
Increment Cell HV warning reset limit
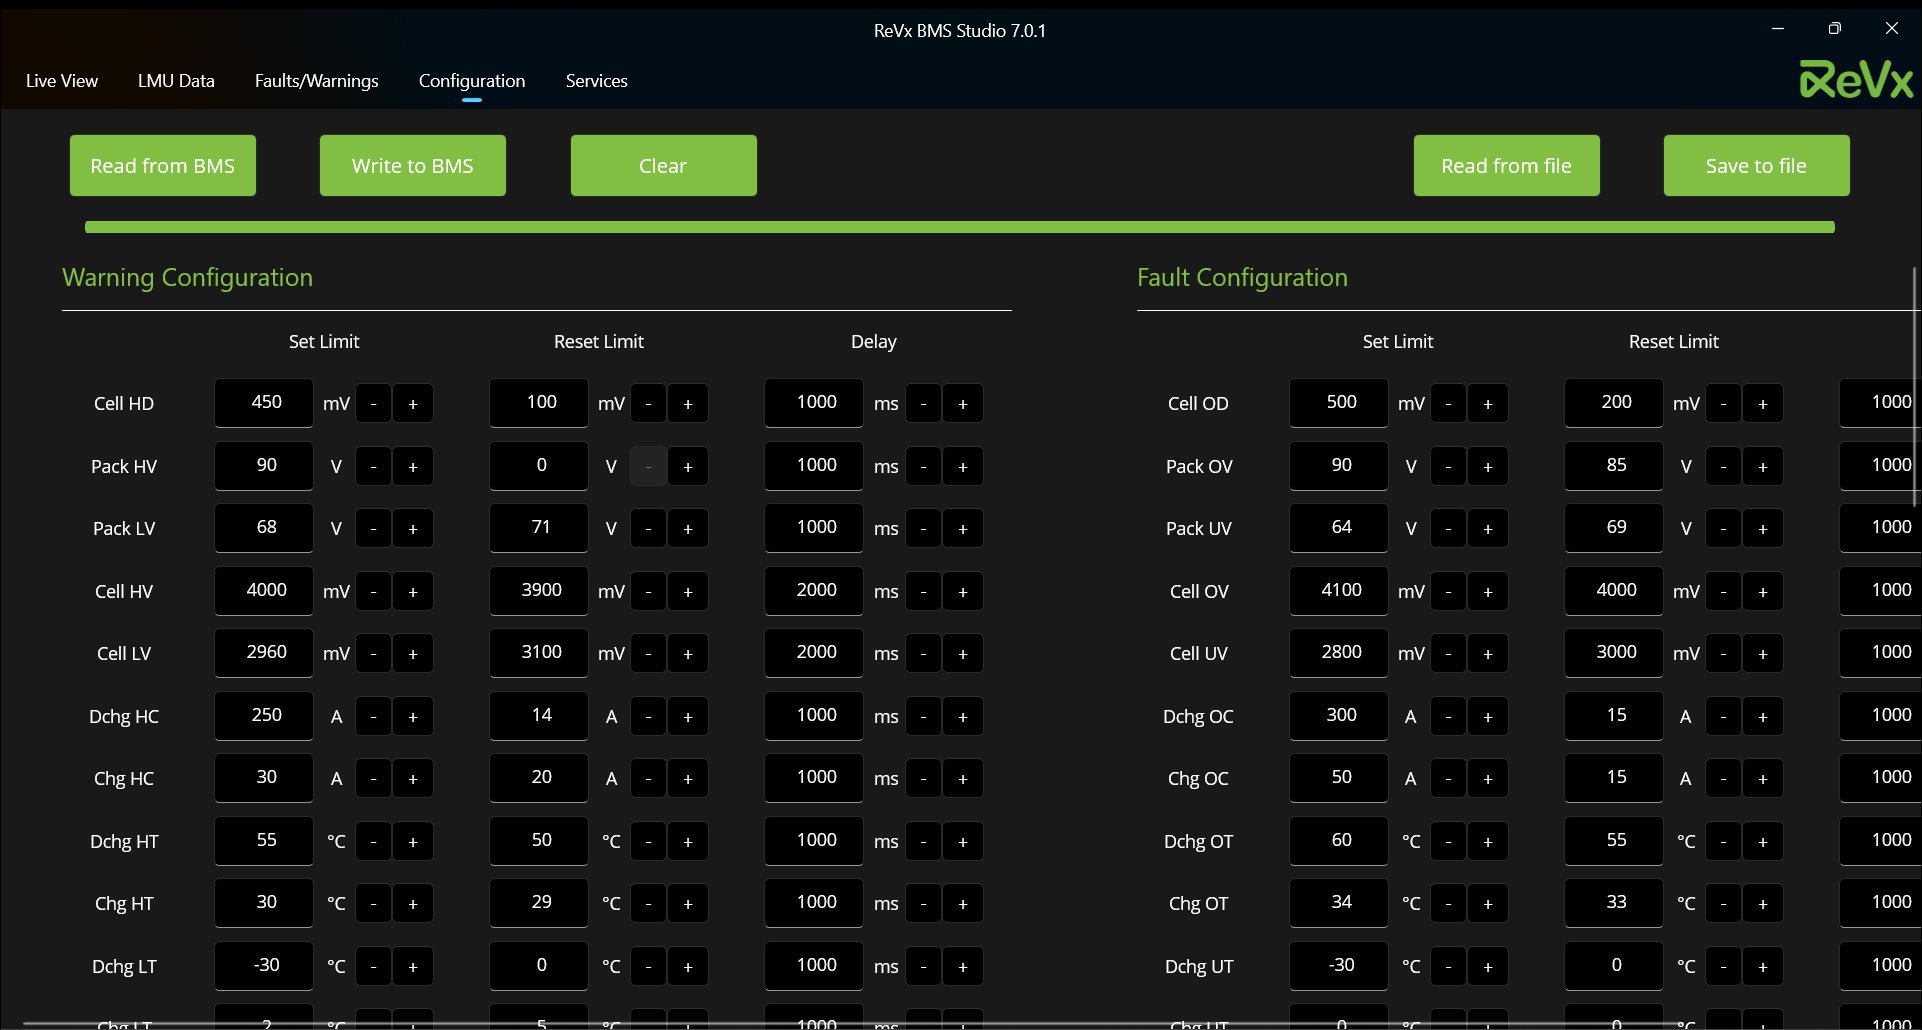687,592
